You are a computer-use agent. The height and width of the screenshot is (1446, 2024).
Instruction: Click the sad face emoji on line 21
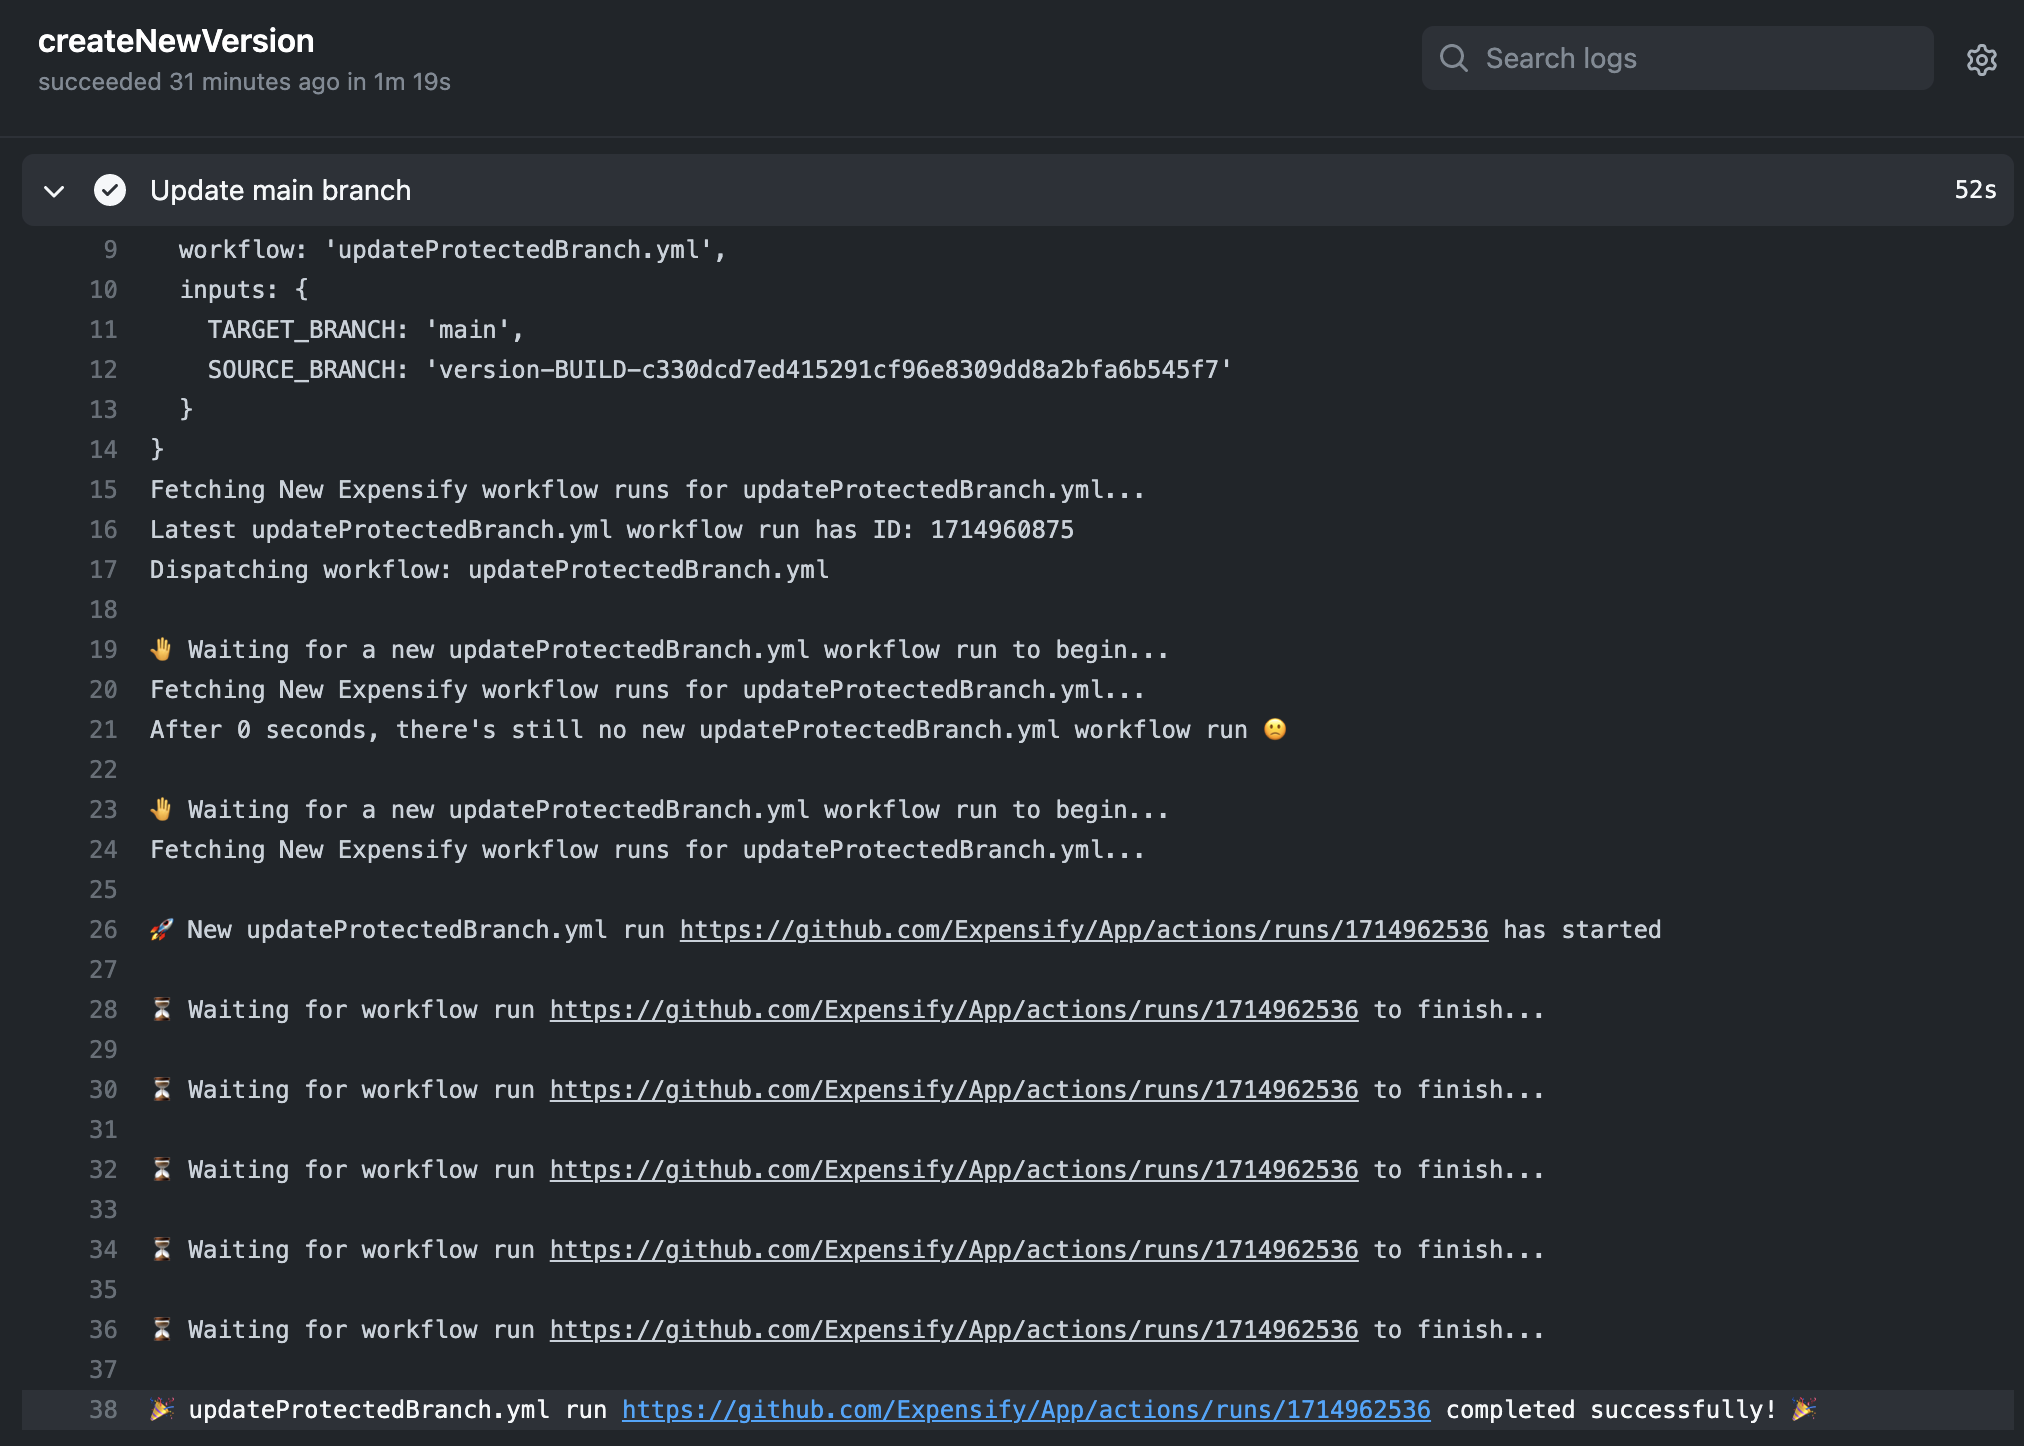pos(1275,729)
